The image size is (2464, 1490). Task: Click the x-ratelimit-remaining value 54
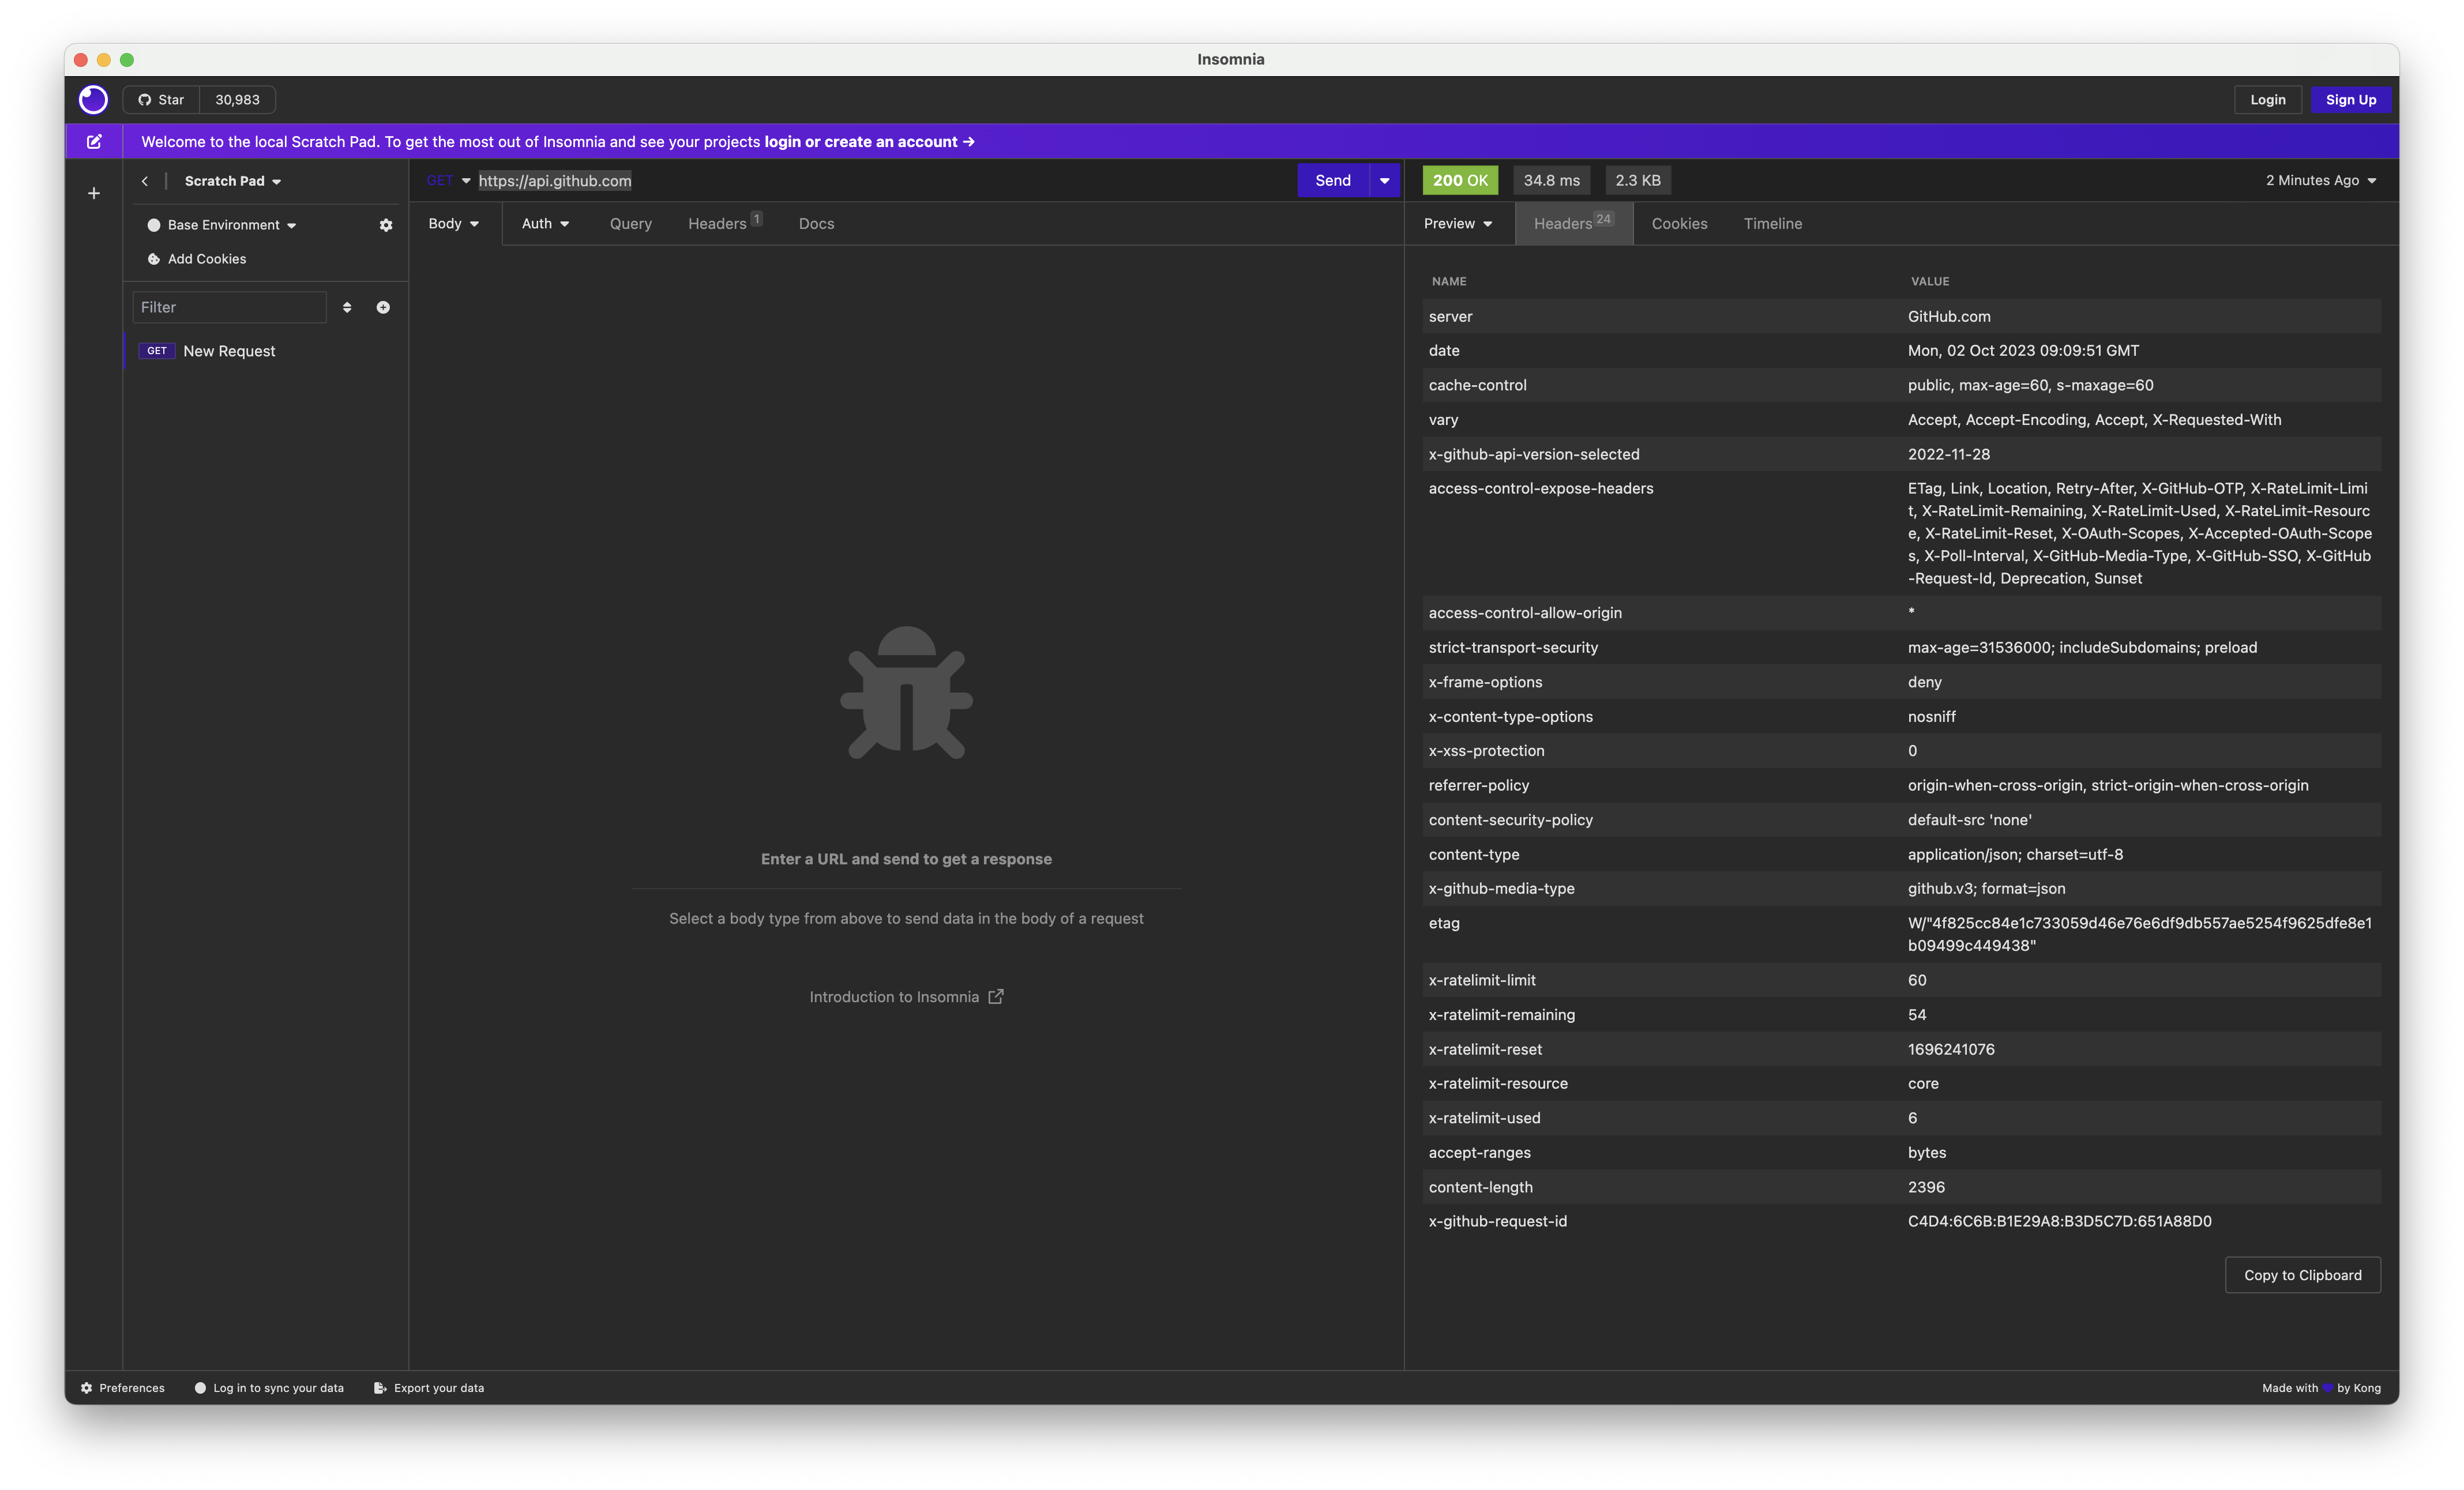point(1917,1015)
